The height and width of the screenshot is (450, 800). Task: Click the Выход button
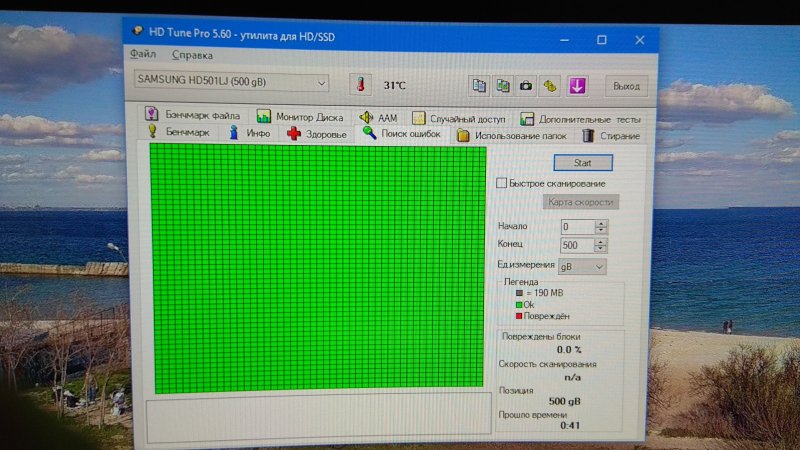point(626,86)
